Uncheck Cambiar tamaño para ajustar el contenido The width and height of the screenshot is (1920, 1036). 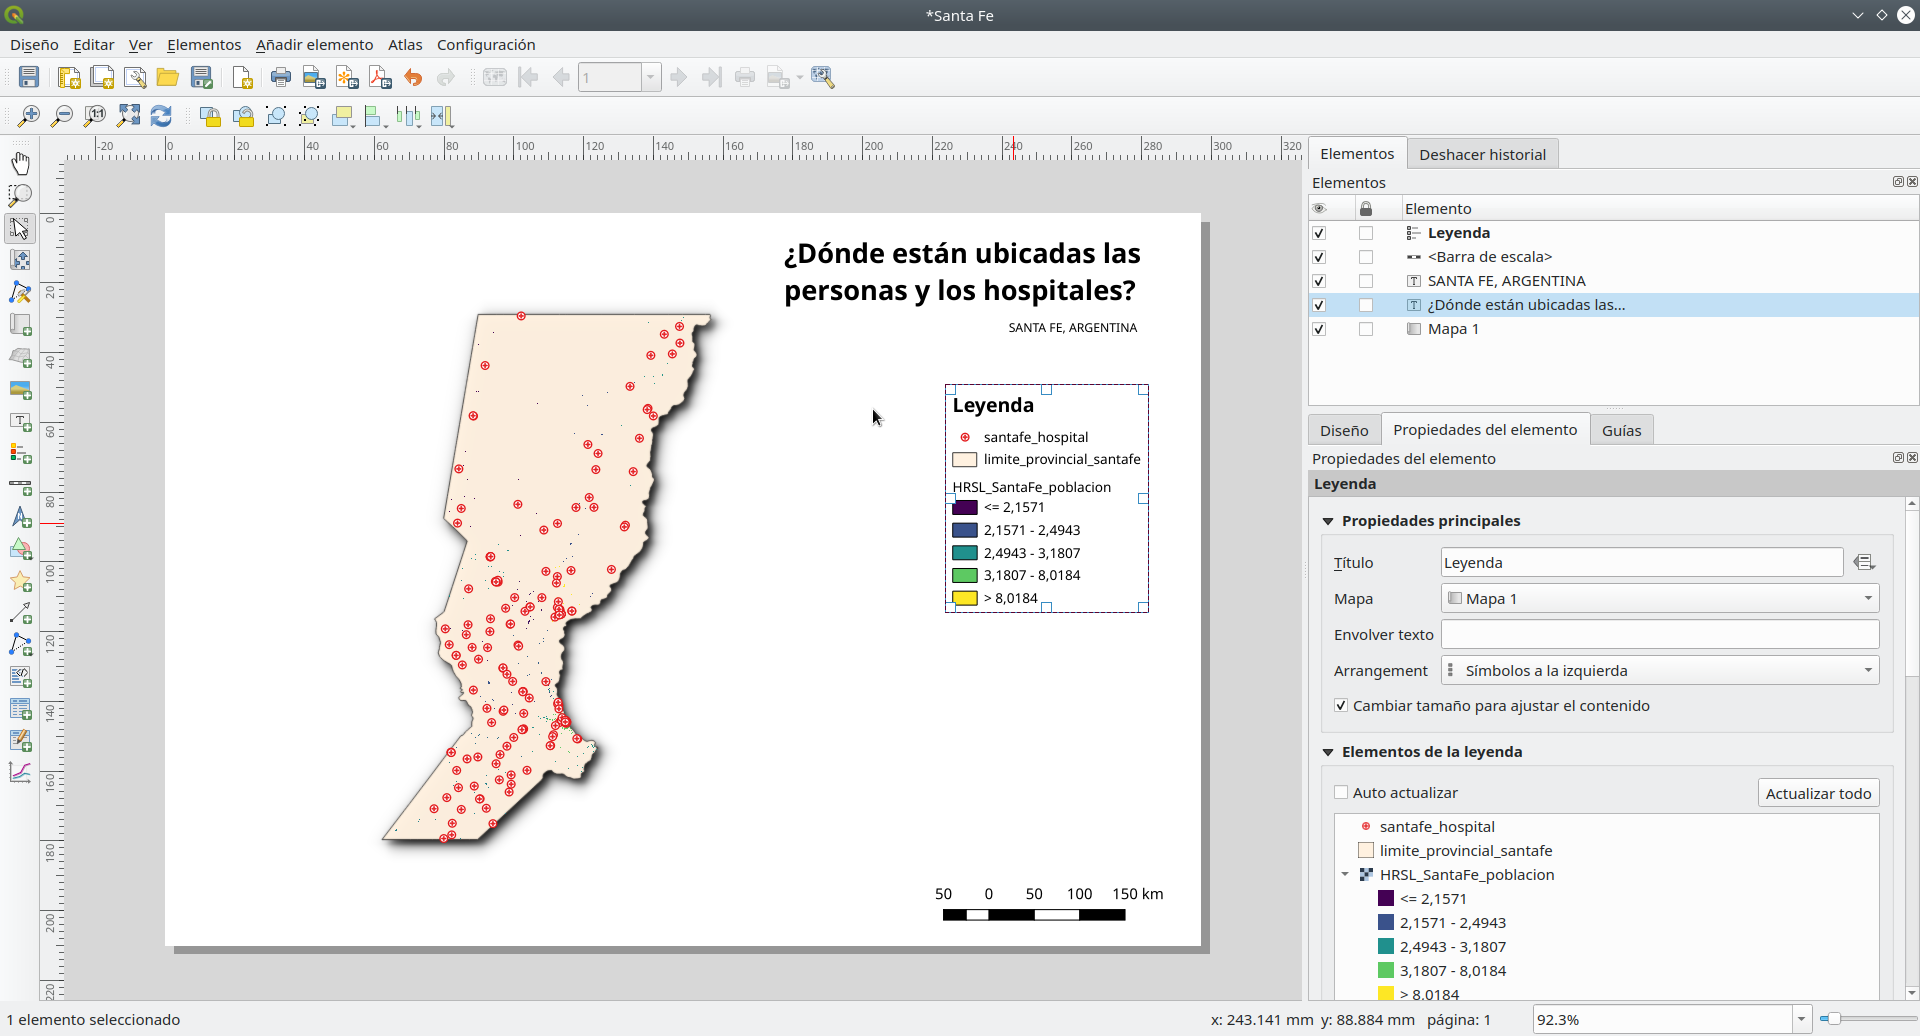1341,706
